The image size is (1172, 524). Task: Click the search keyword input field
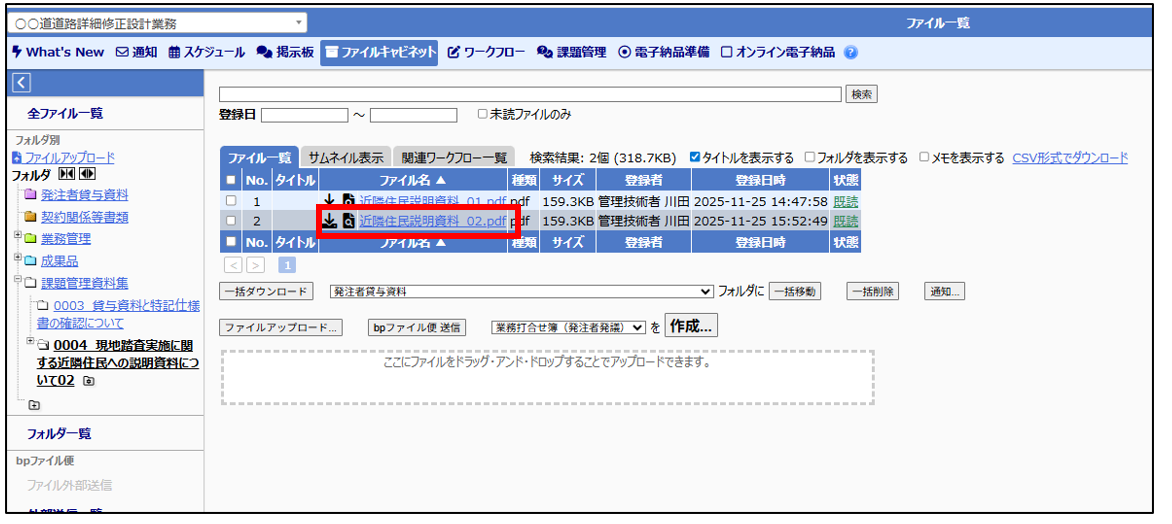point(530,94)
